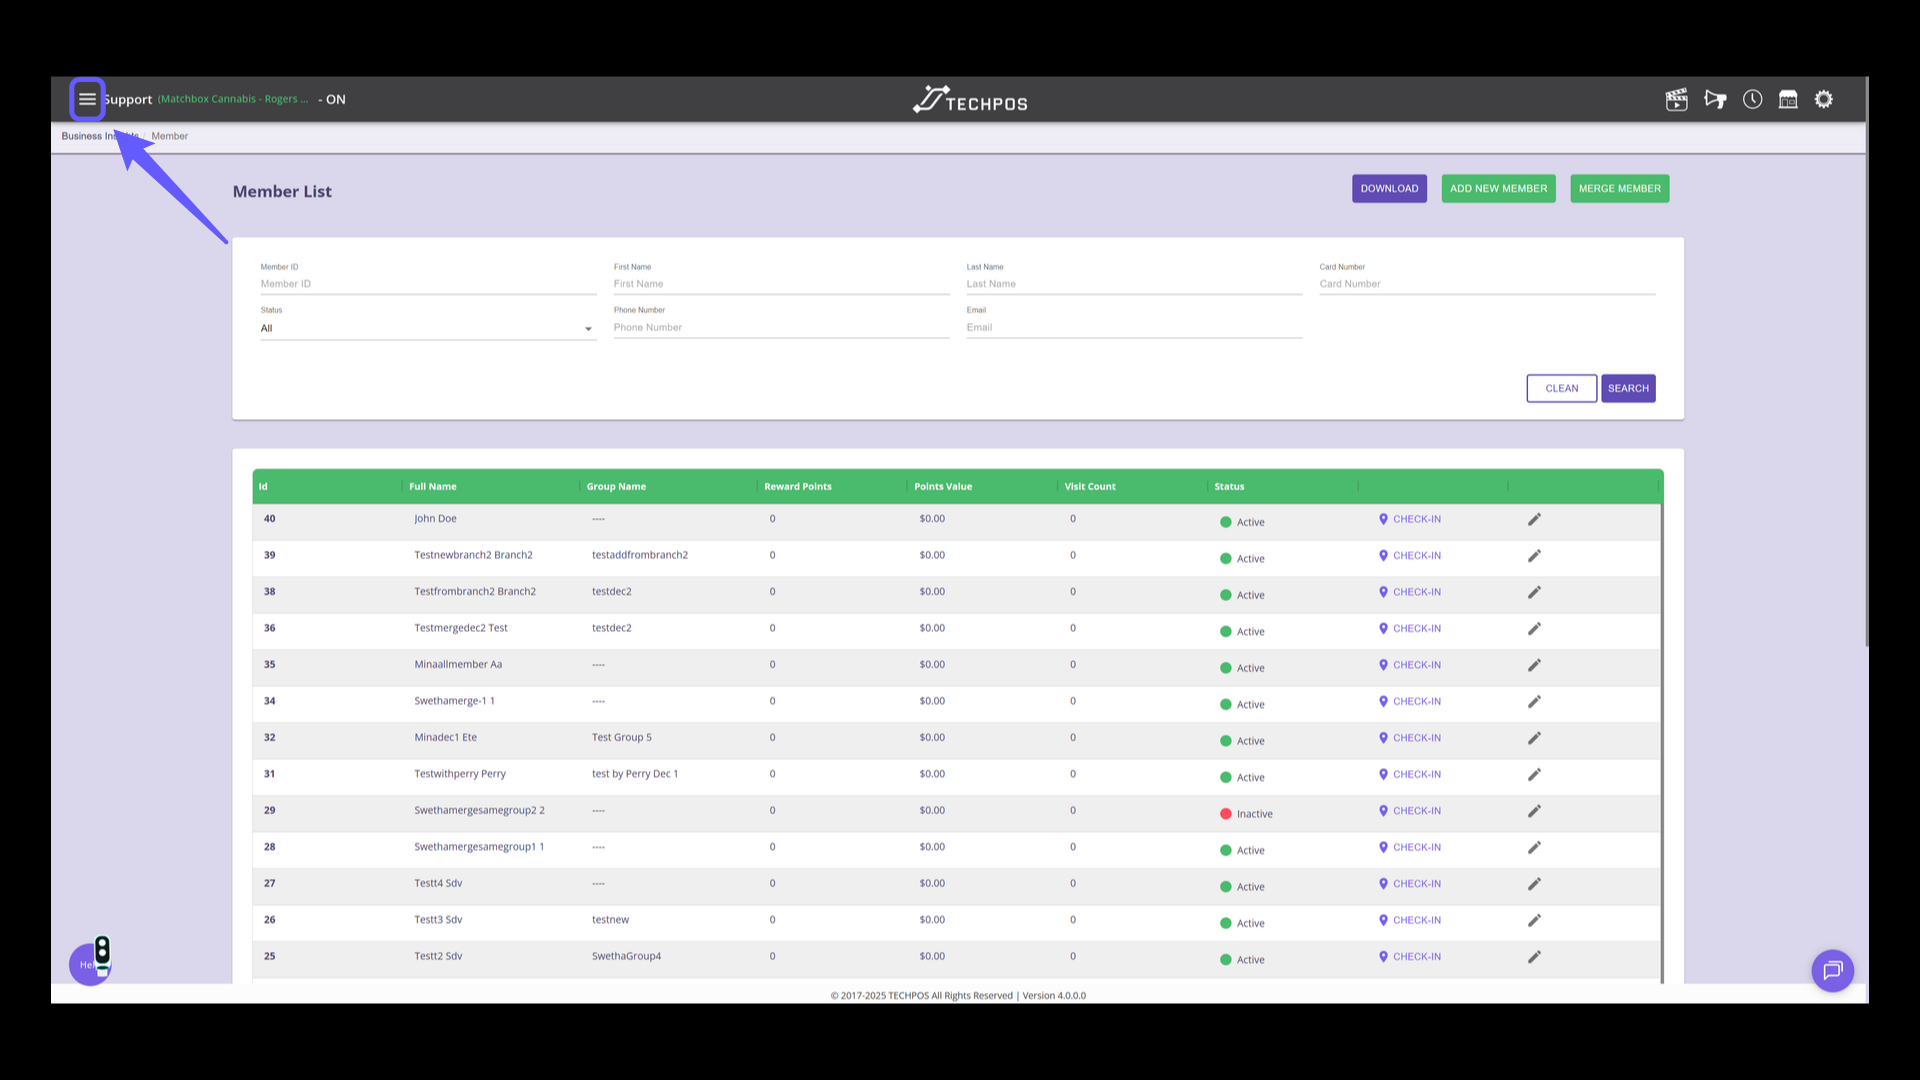
Task: Click the First Name input field
Action: coord(780,284)
